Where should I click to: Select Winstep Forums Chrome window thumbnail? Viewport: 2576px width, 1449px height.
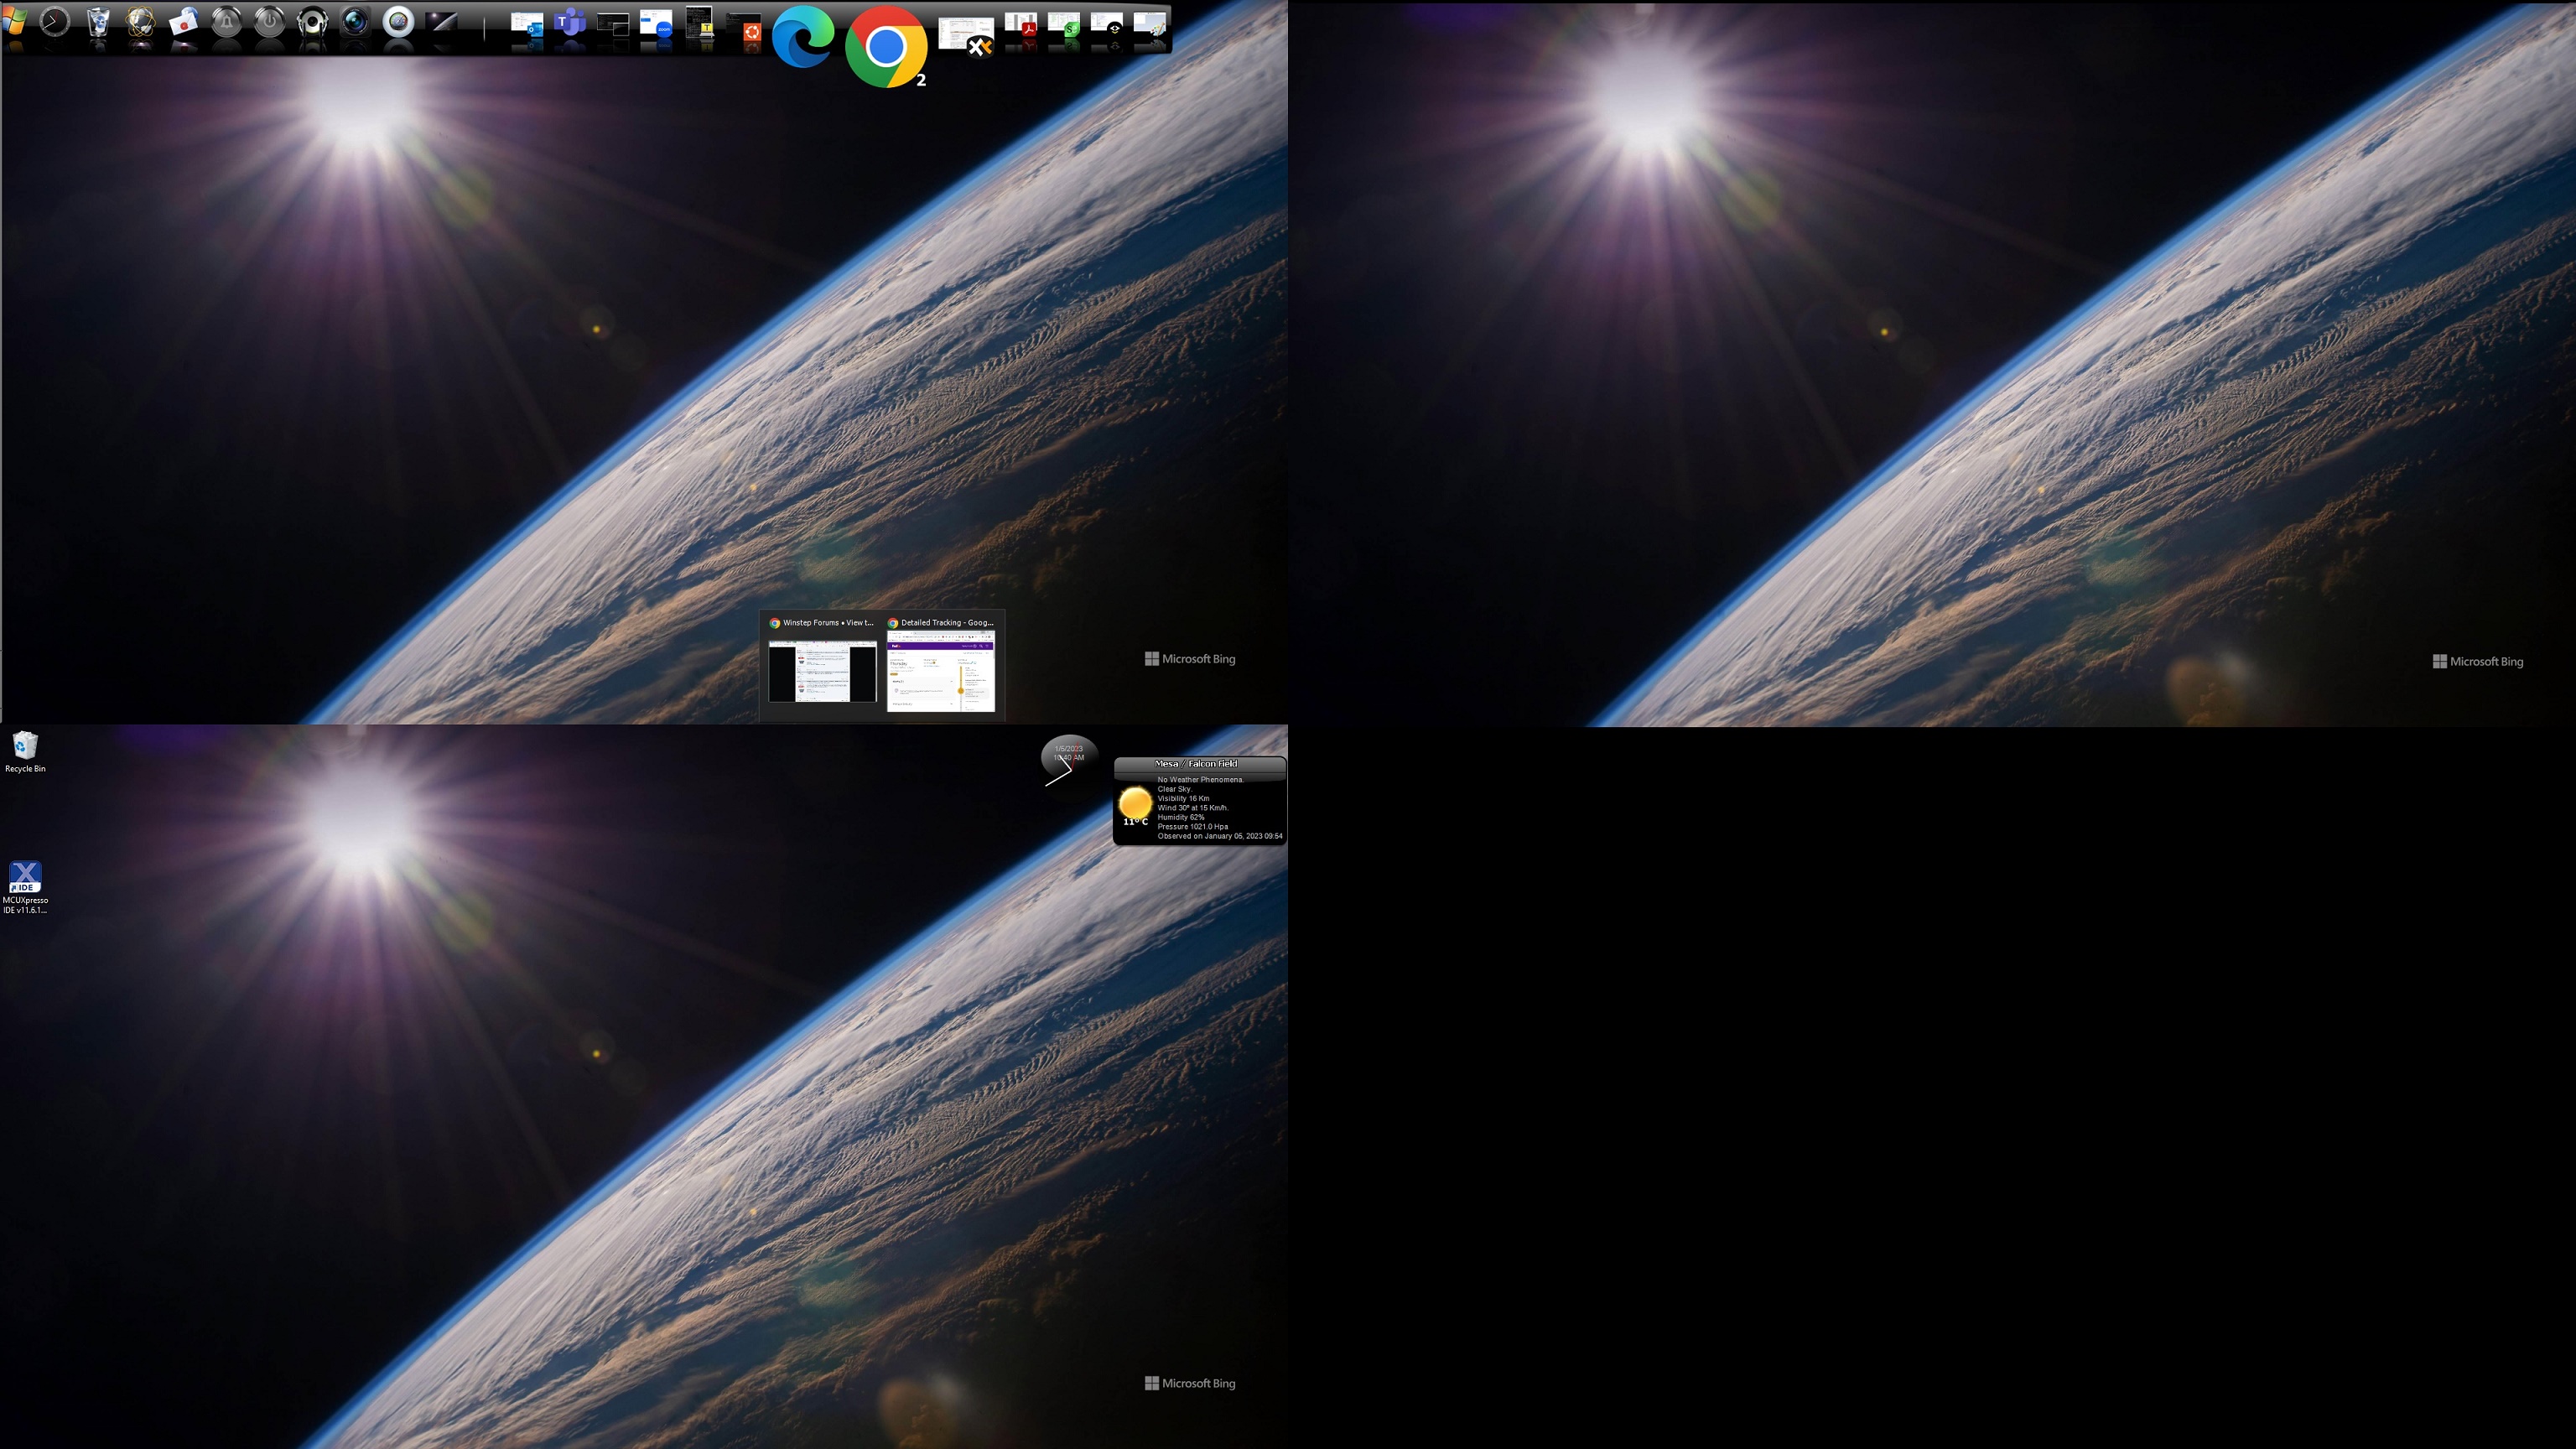pyautogui.click(x=822, y=670)
